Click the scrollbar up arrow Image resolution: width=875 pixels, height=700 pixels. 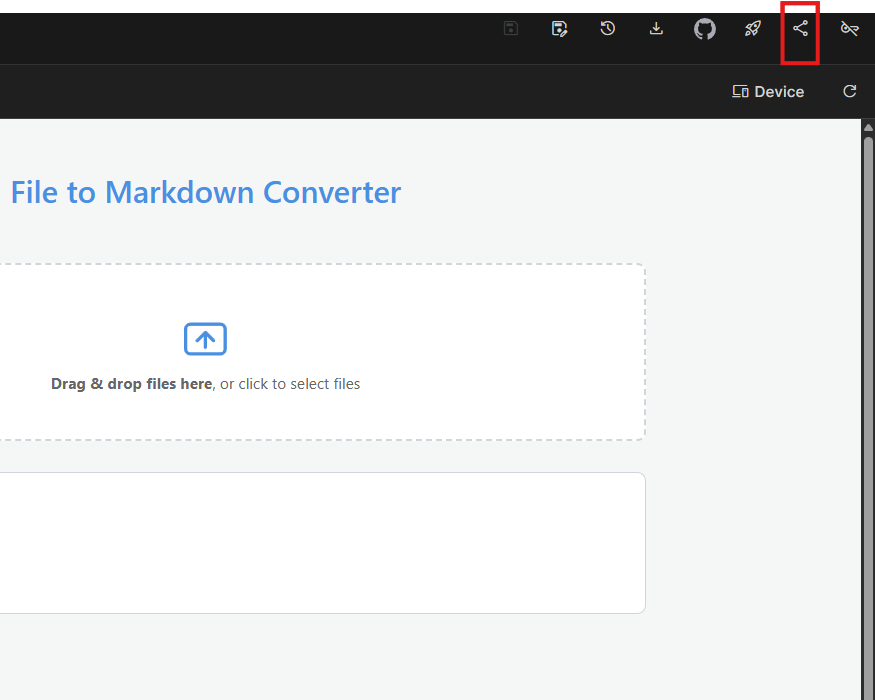[868, 127]
